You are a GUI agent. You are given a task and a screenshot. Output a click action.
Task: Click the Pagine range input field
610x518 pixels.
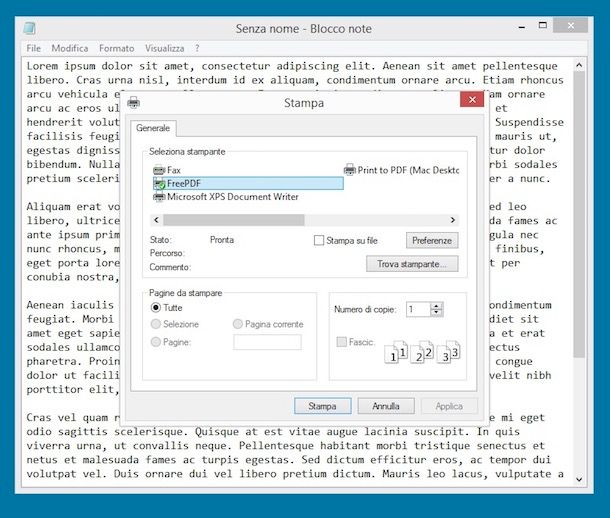pos(267,342)
